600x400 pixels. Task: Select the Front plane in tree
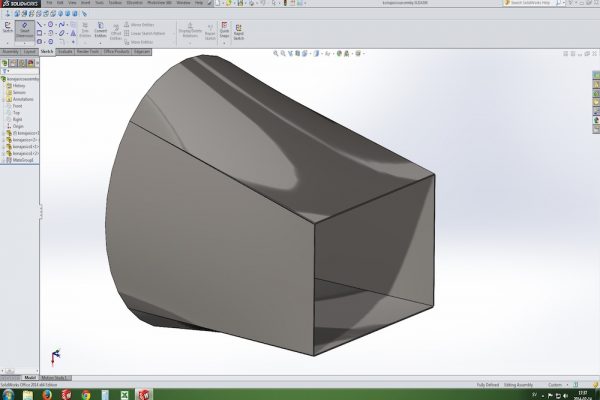(19, 105)
